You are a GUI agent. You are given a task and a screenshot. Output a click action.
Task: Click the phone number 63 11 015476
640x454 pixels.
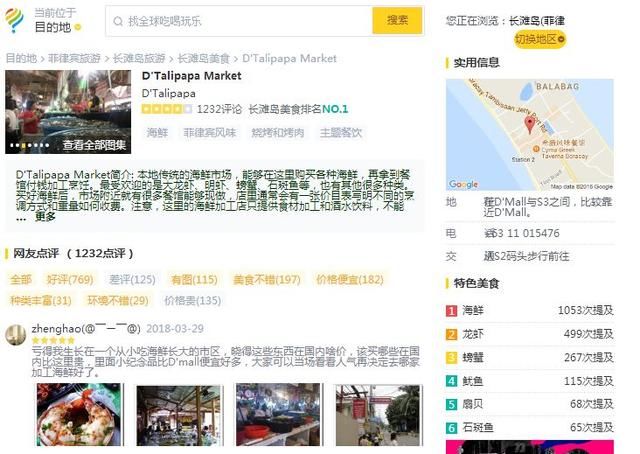tap(522, 233)
